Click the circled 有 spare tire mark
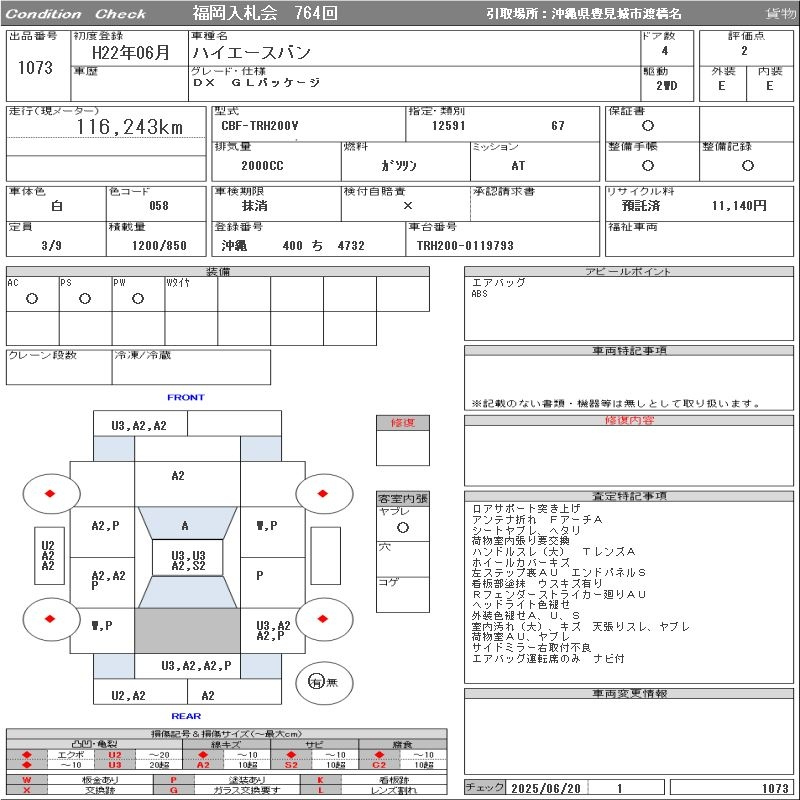This screenshot has width=800, height=800. [316, 682]
